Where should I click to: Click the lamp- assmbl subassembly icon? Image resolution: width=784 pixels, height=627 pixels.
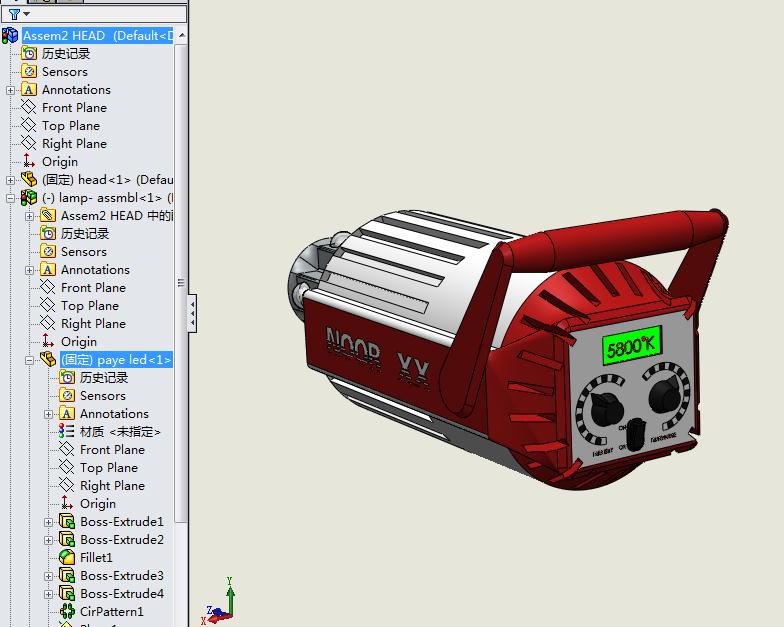point(29,198)
